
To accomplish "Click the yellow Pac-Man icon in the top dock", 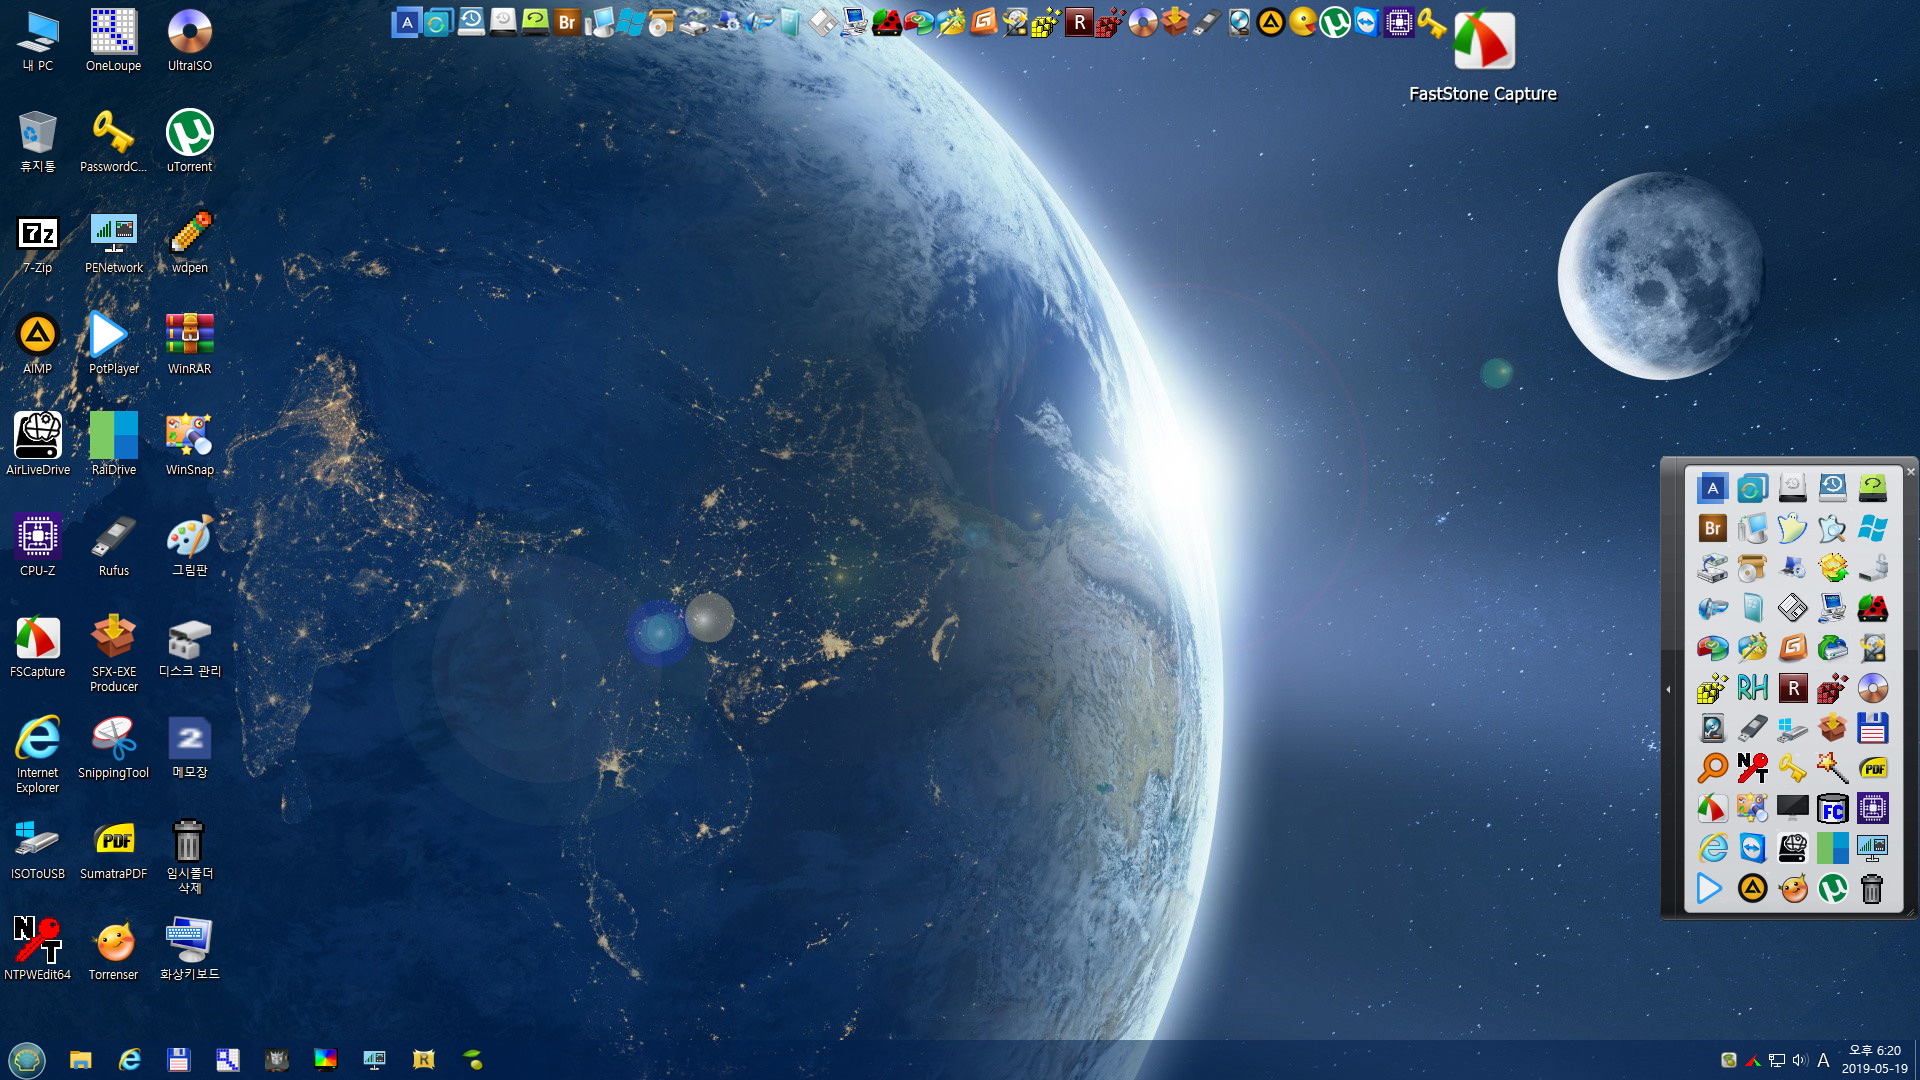I will tap(1302, 22).
